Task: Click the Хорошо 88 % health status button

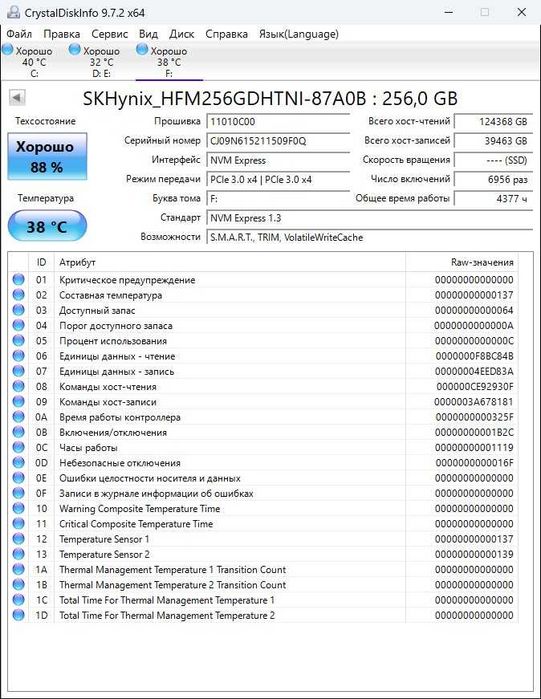Action: click(47, 156)
